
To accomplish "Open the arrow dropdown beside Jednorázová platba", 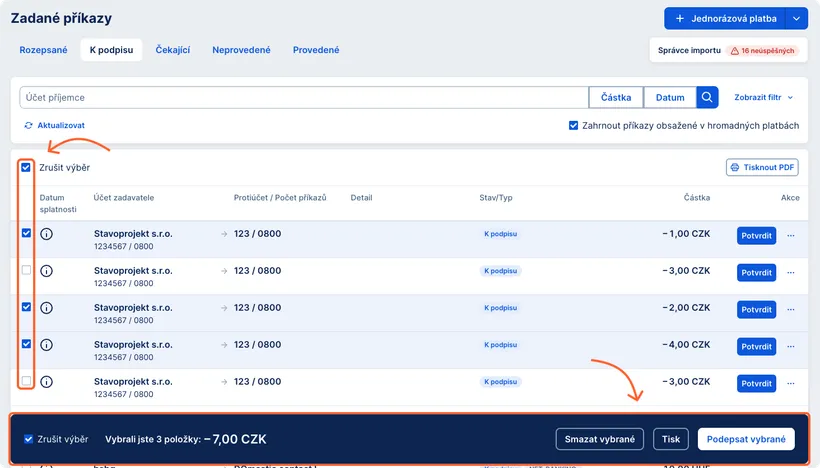I will coord(797,18).
